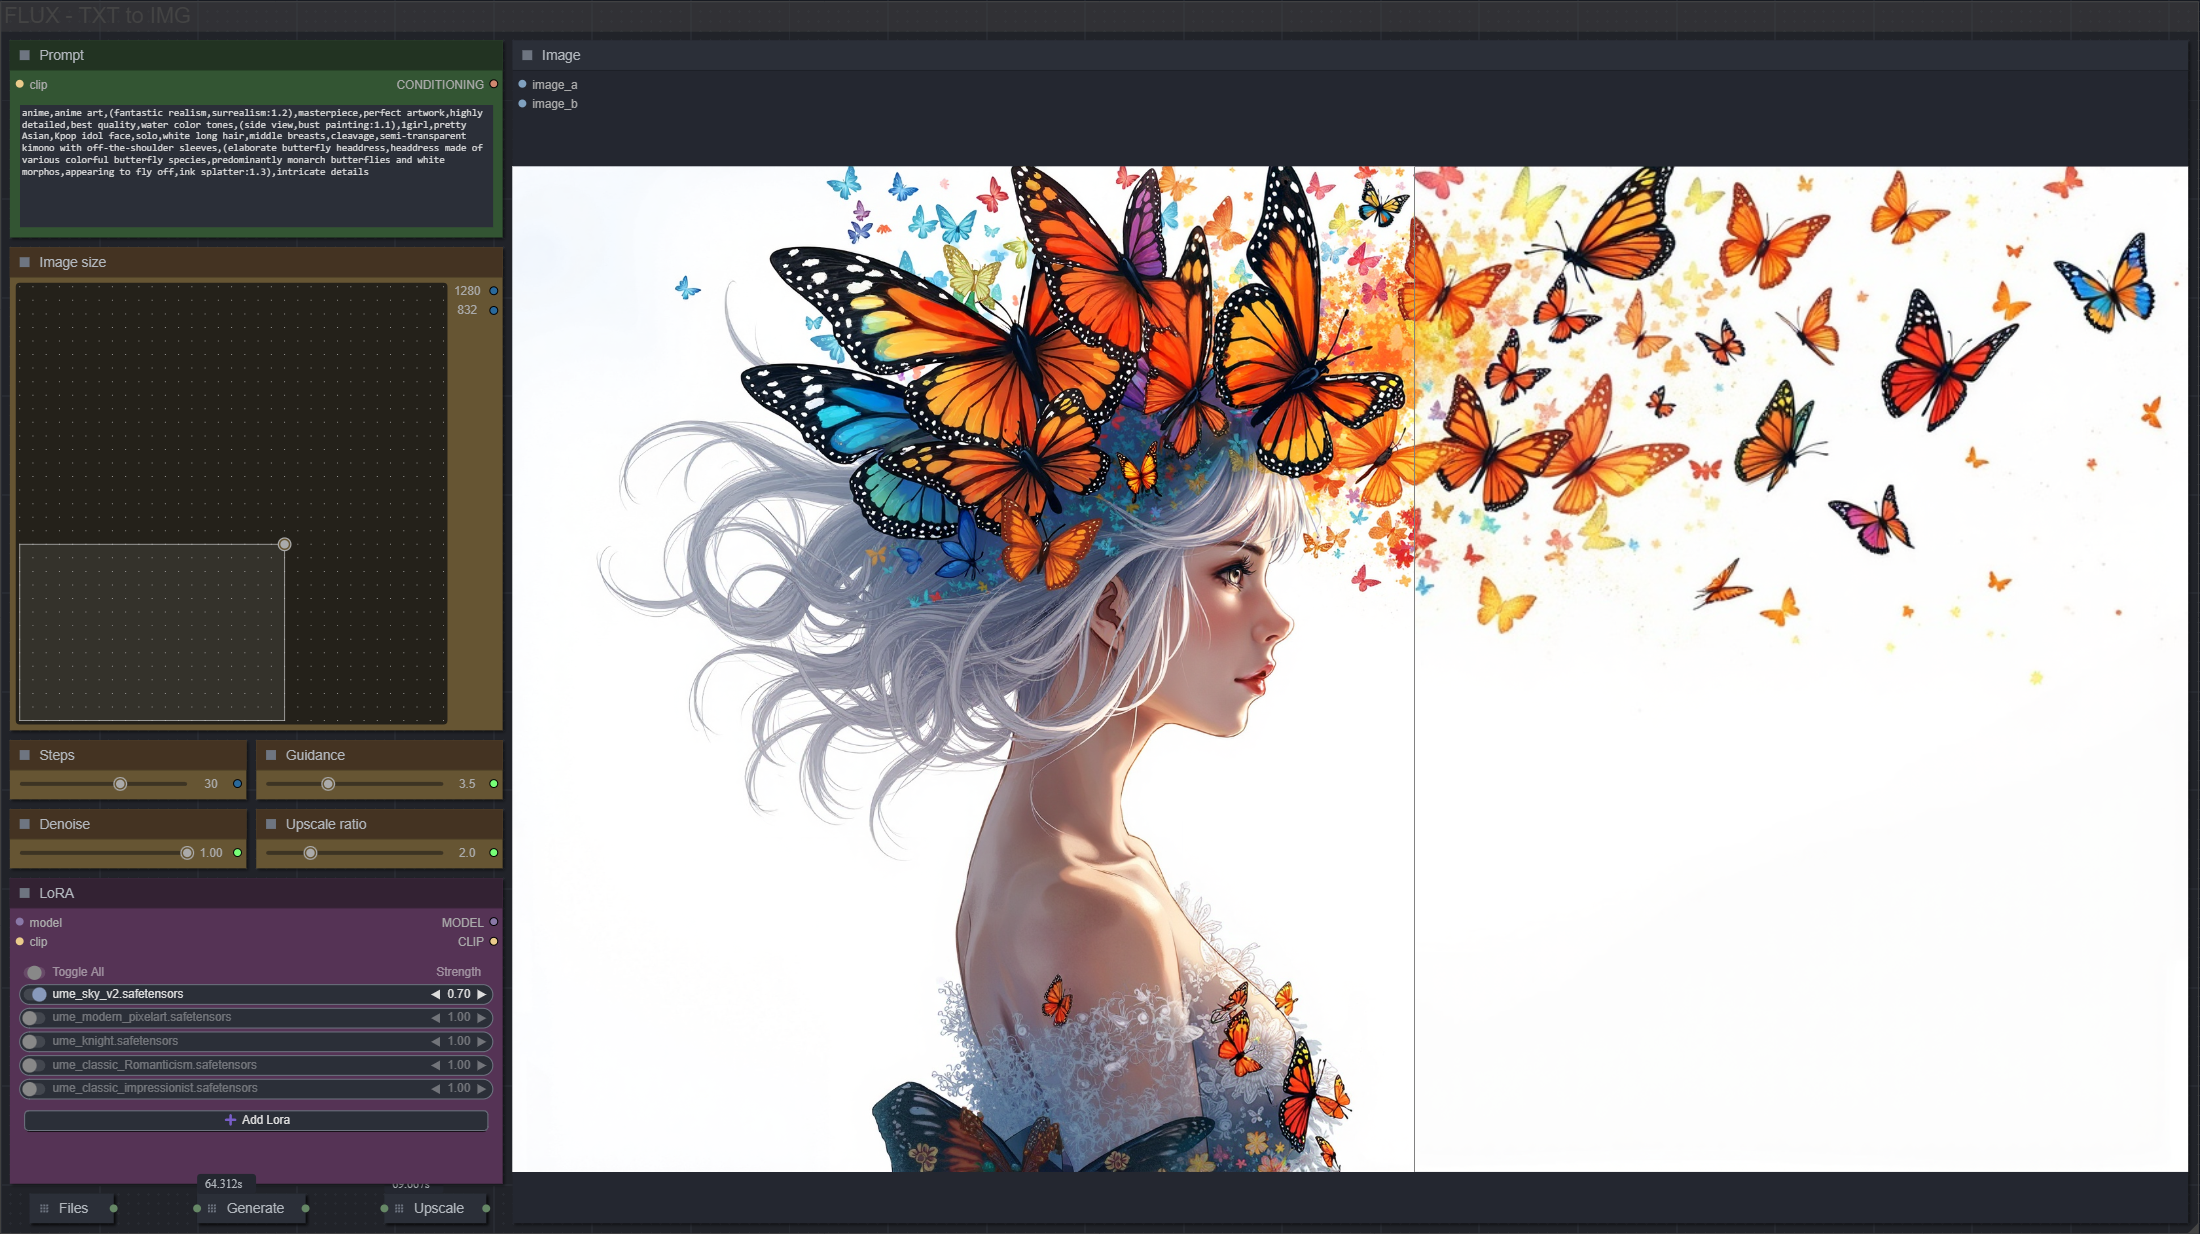Click the Files node title
2200x1234 pixels.
(73, 1208)
